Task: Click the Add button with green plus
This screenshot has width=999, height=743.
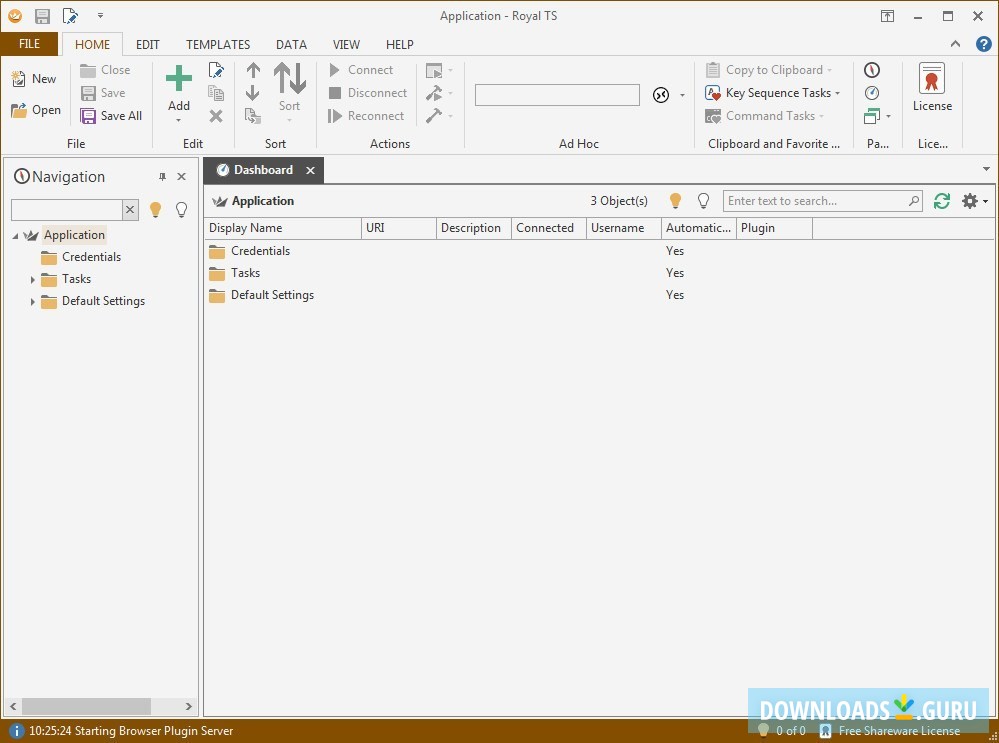Action: click(179, 88)
